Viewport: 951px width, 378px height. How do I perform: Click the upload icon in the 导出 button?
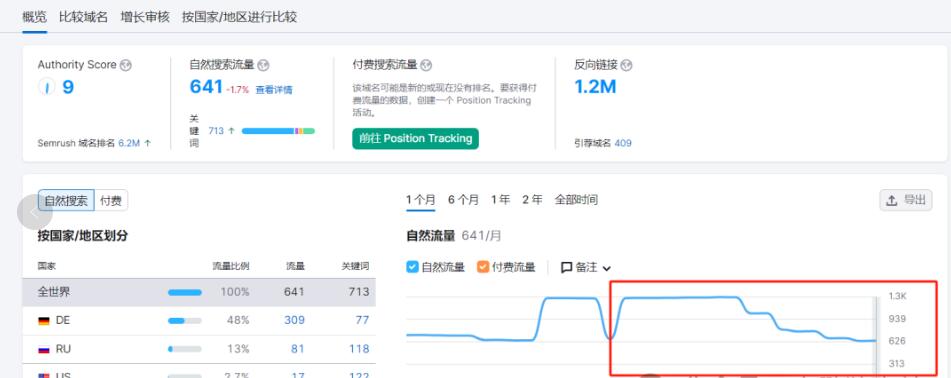[892, 200]
